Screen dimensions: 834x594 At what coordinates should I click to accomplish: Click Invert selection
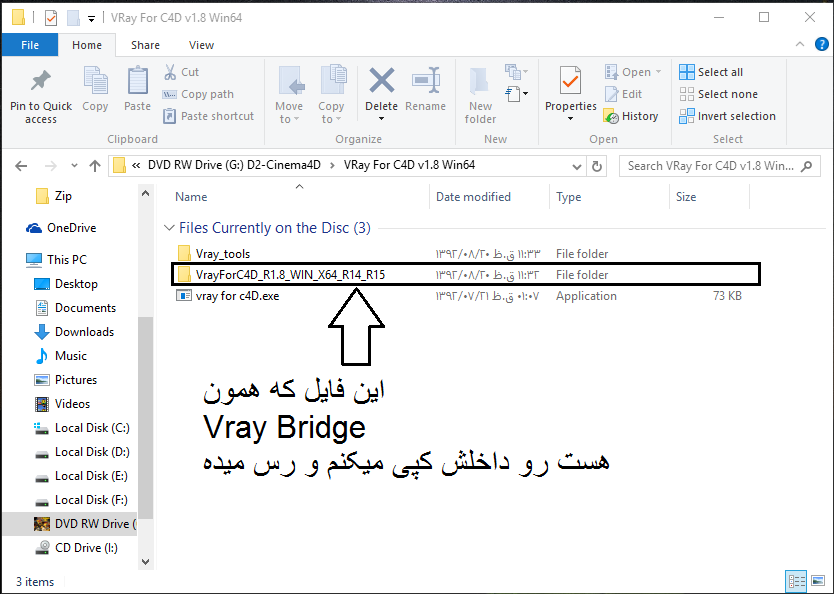coord(728,116)
